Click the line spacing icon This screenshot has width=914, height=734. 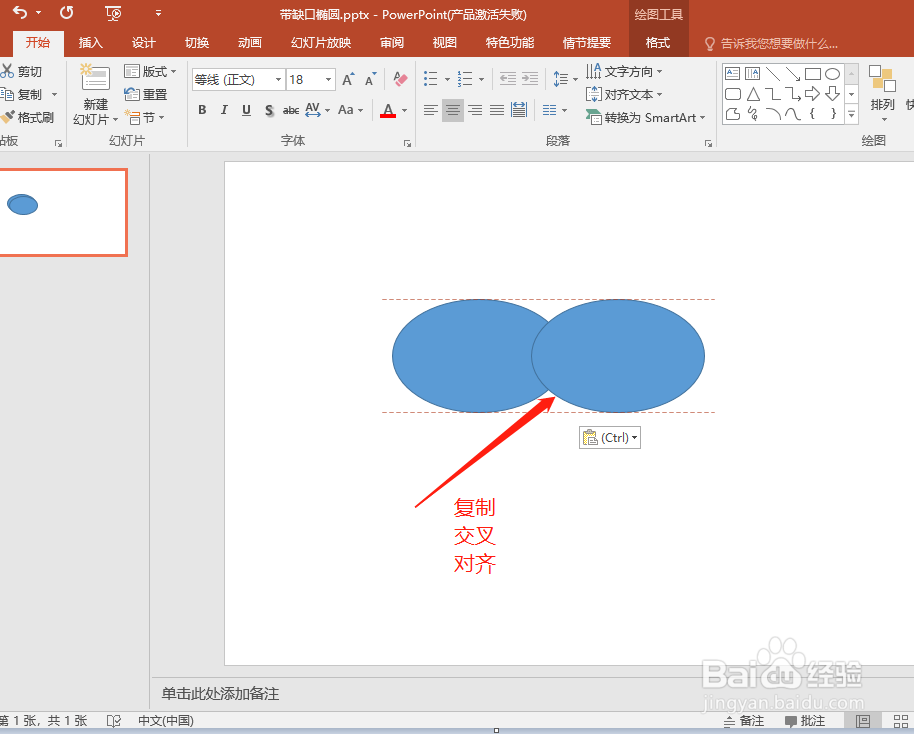tap(560, 79)
